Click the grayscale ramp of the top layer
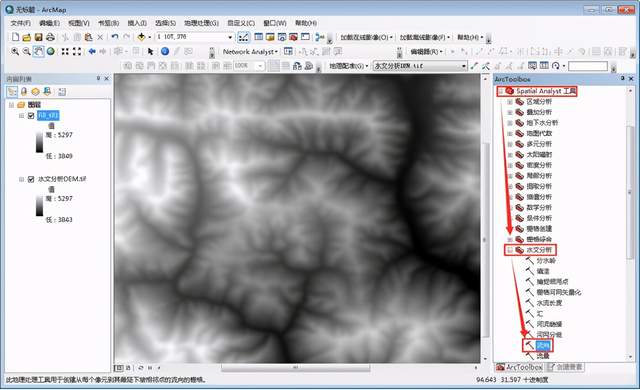 tap(40, 142)
